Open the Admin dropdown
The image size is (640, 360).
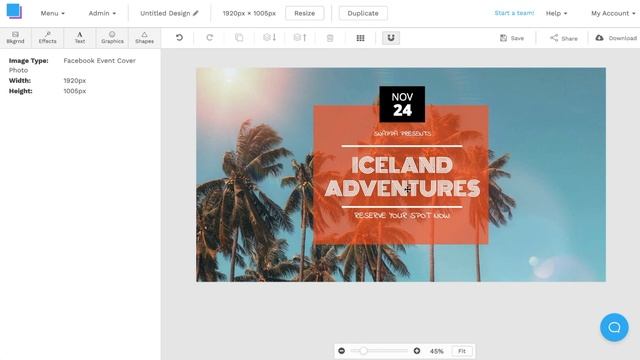point(102,13)
